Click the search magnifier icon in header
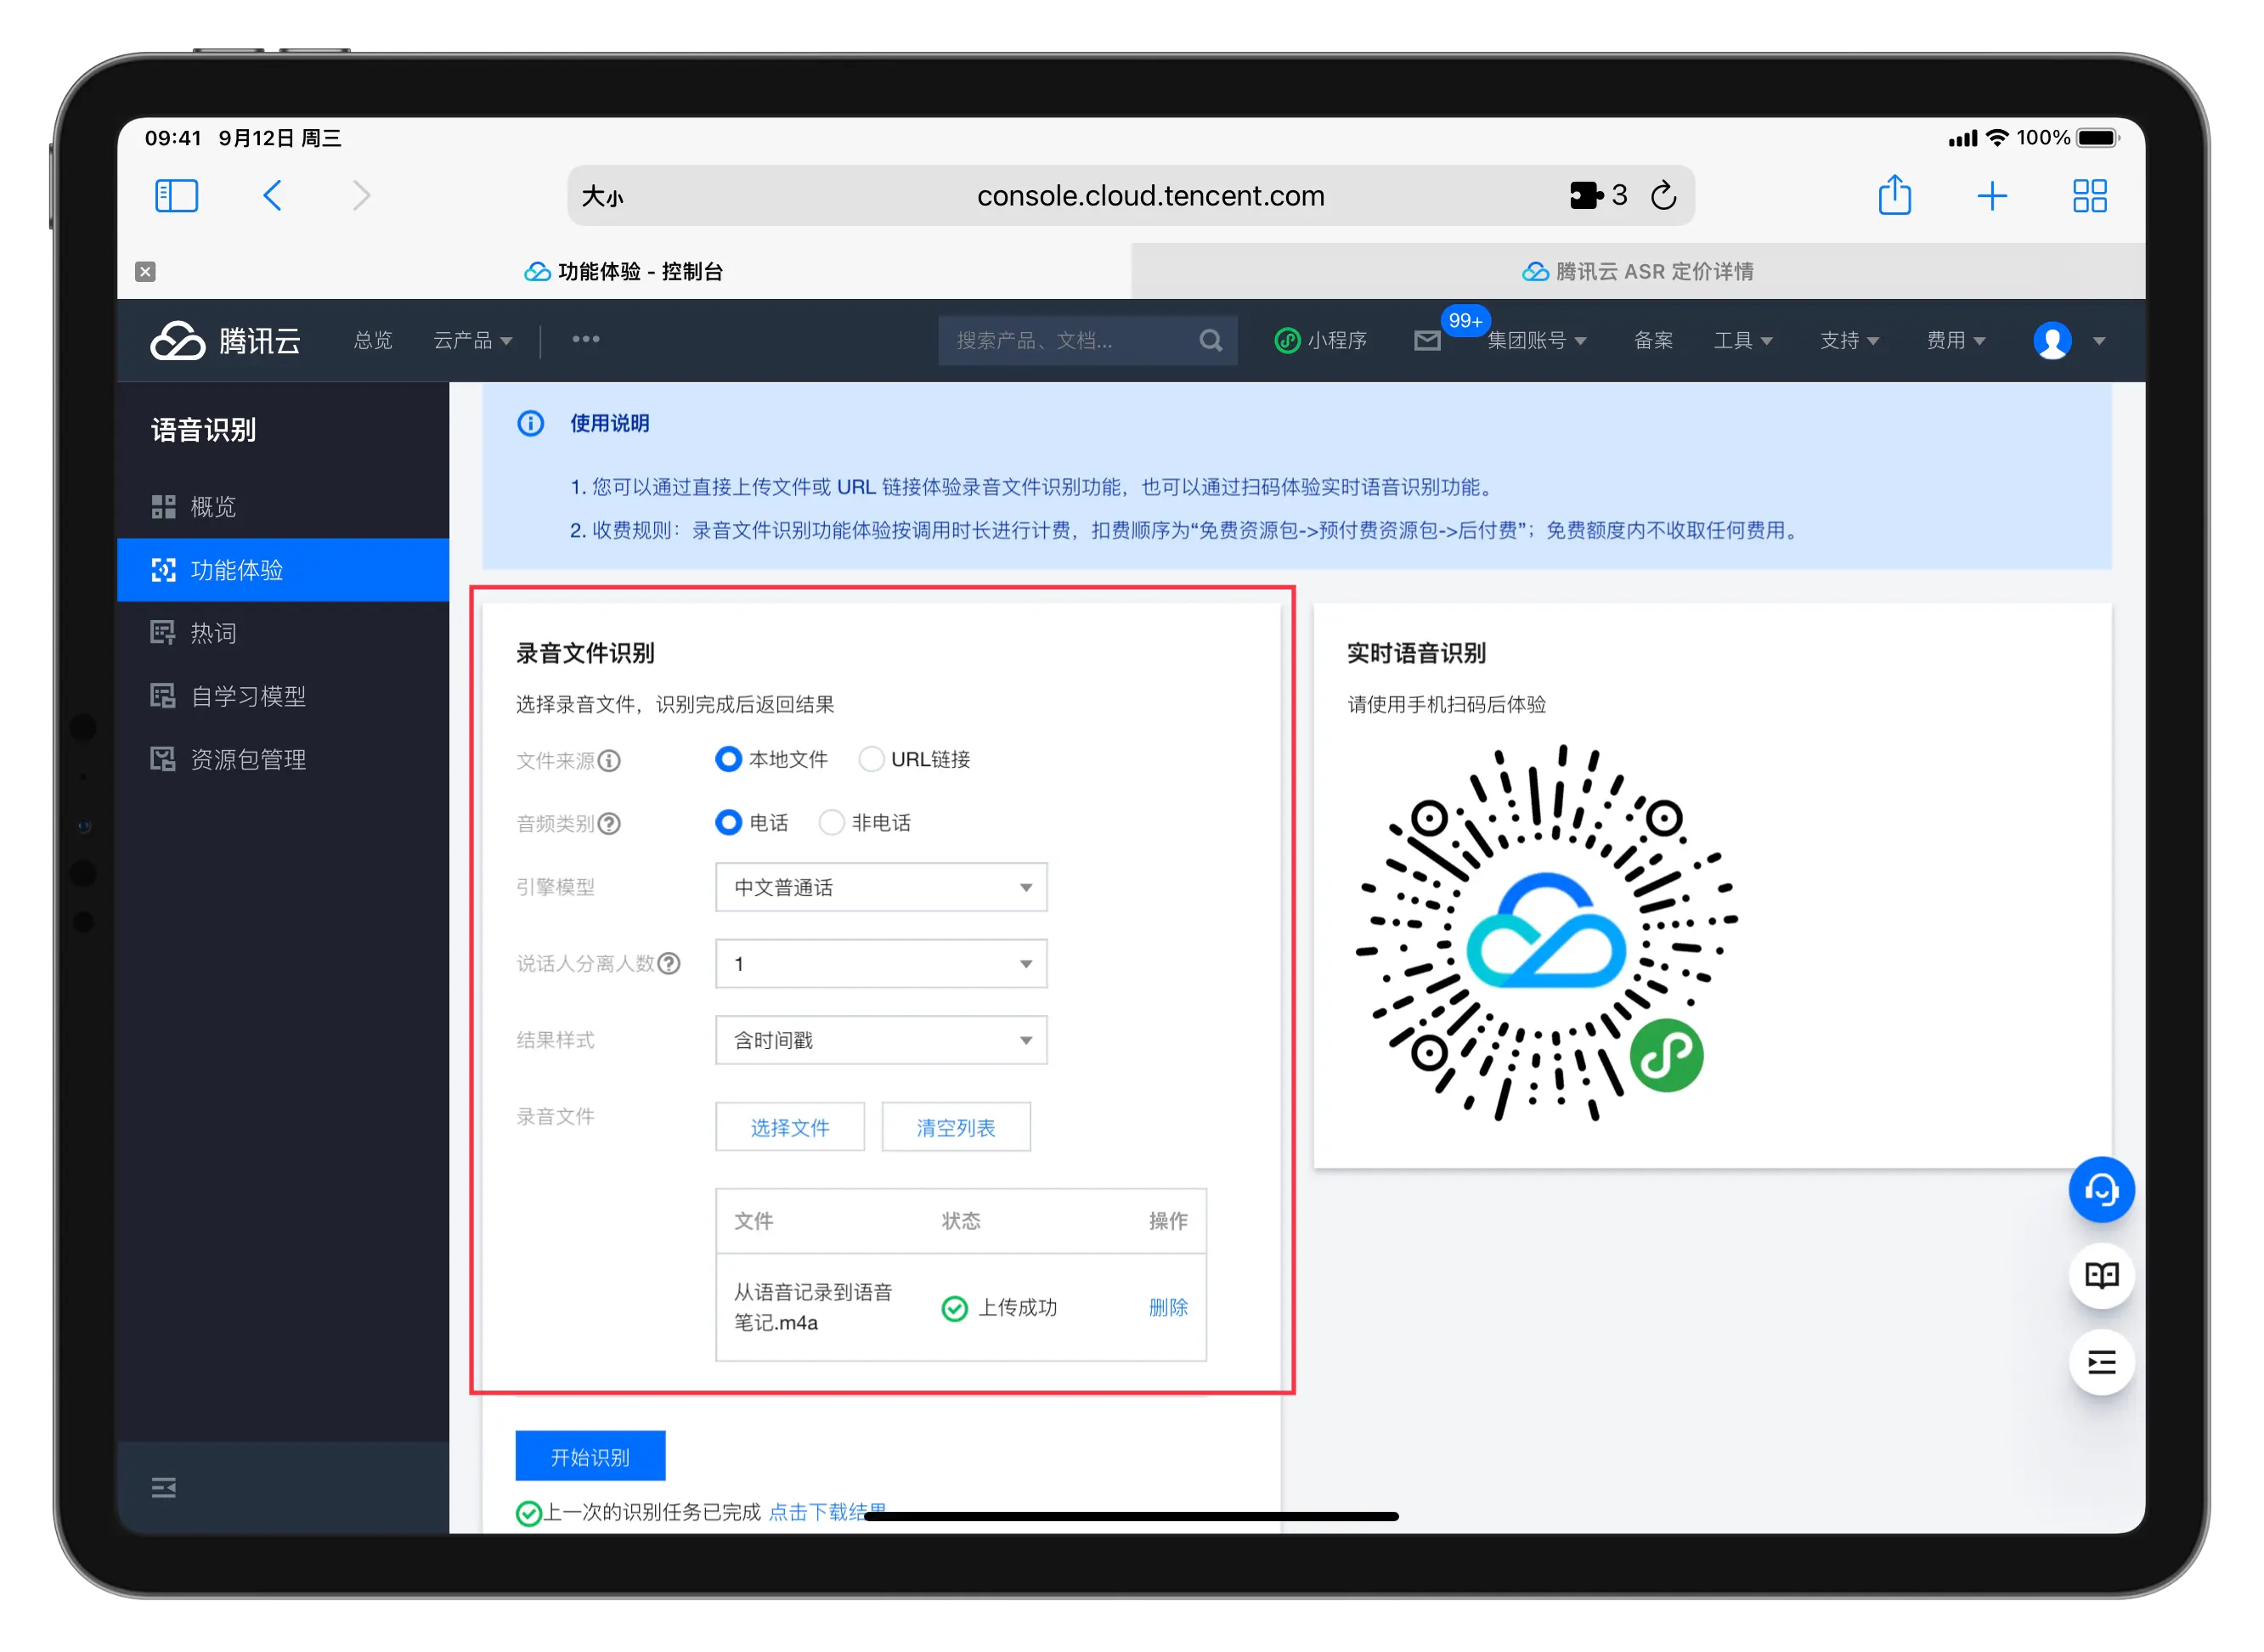Screen dimensions: 2264x1652 1210,341
